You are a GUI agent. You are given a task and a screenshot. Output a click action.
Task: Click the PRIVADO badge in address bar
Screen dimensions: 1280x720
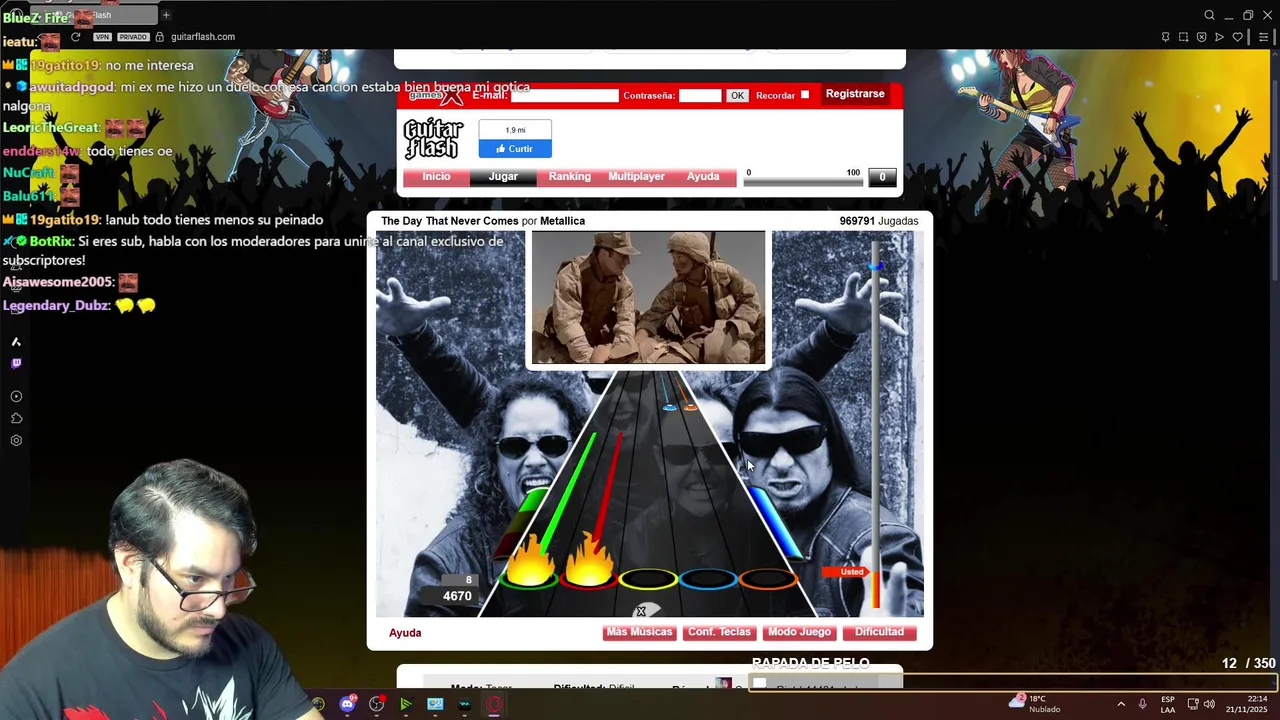(133, 37)
